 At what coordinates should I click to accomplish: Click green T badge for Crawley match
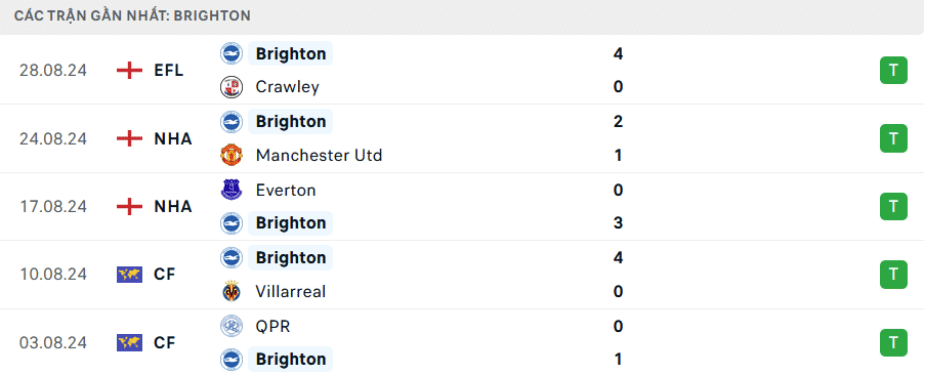point(894,71)
